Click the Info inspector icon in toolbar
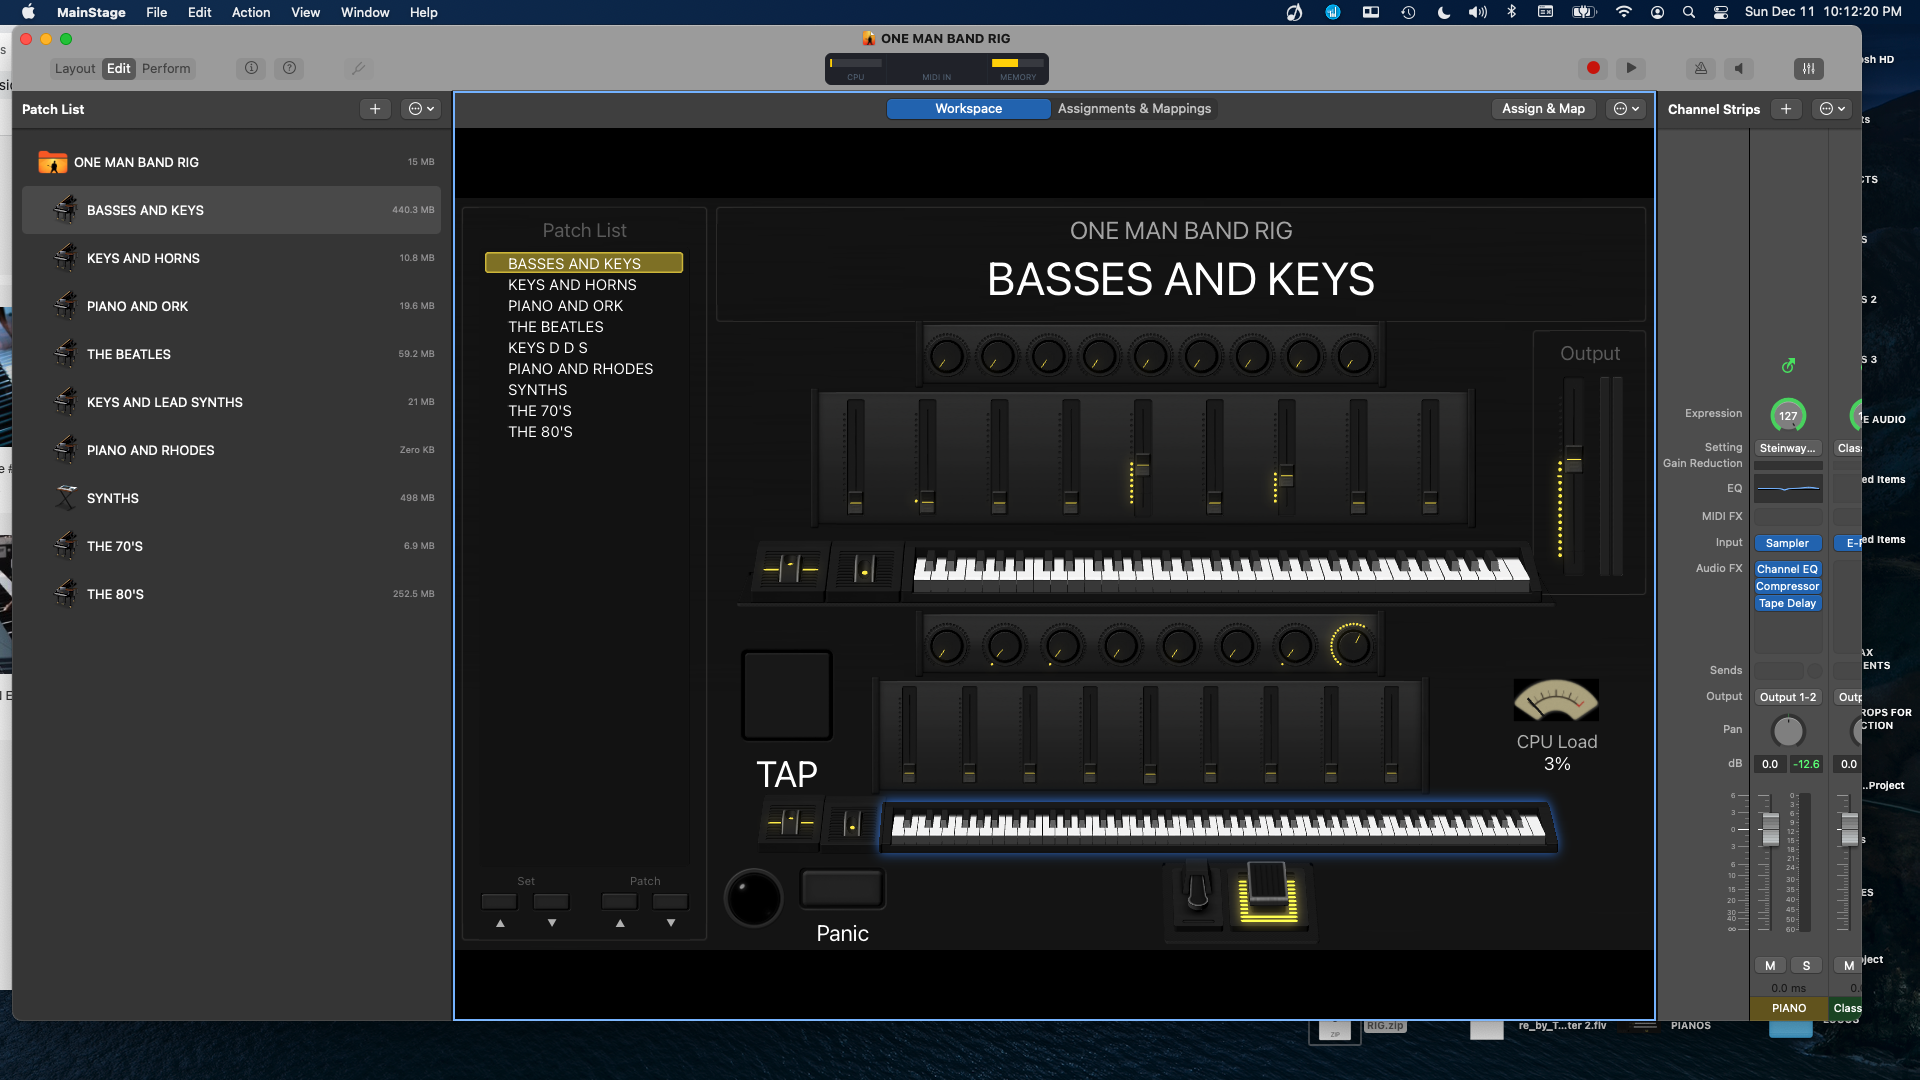Viewport: 1920px width, 1080px height. pyautogui.click(x=251, y=68)
